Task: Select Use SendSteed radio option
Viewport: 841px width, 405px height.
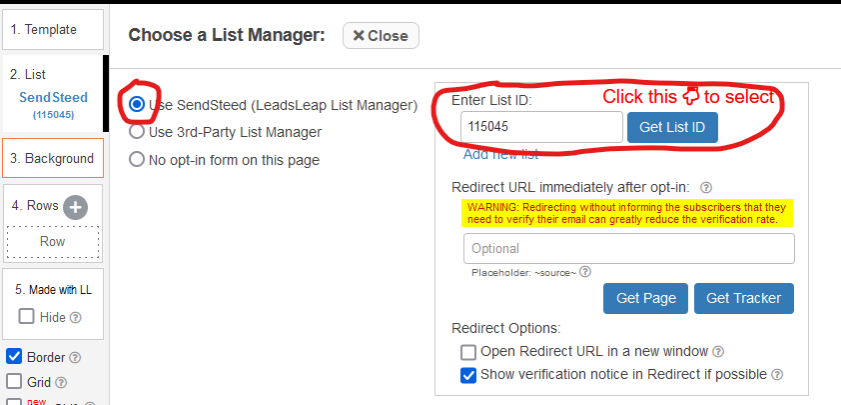Action: (x=137, y=104)
